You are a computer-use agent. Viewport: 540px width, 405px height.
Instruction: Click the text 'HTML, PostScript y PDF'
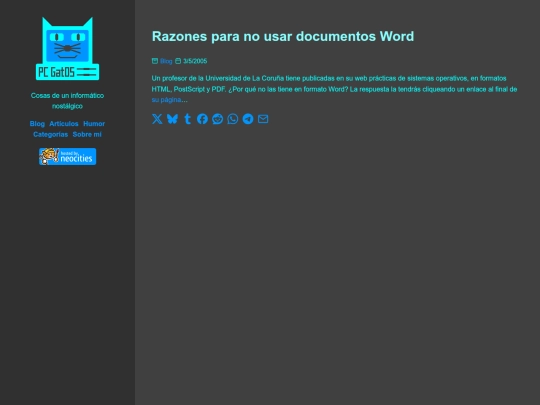(188, 89)
